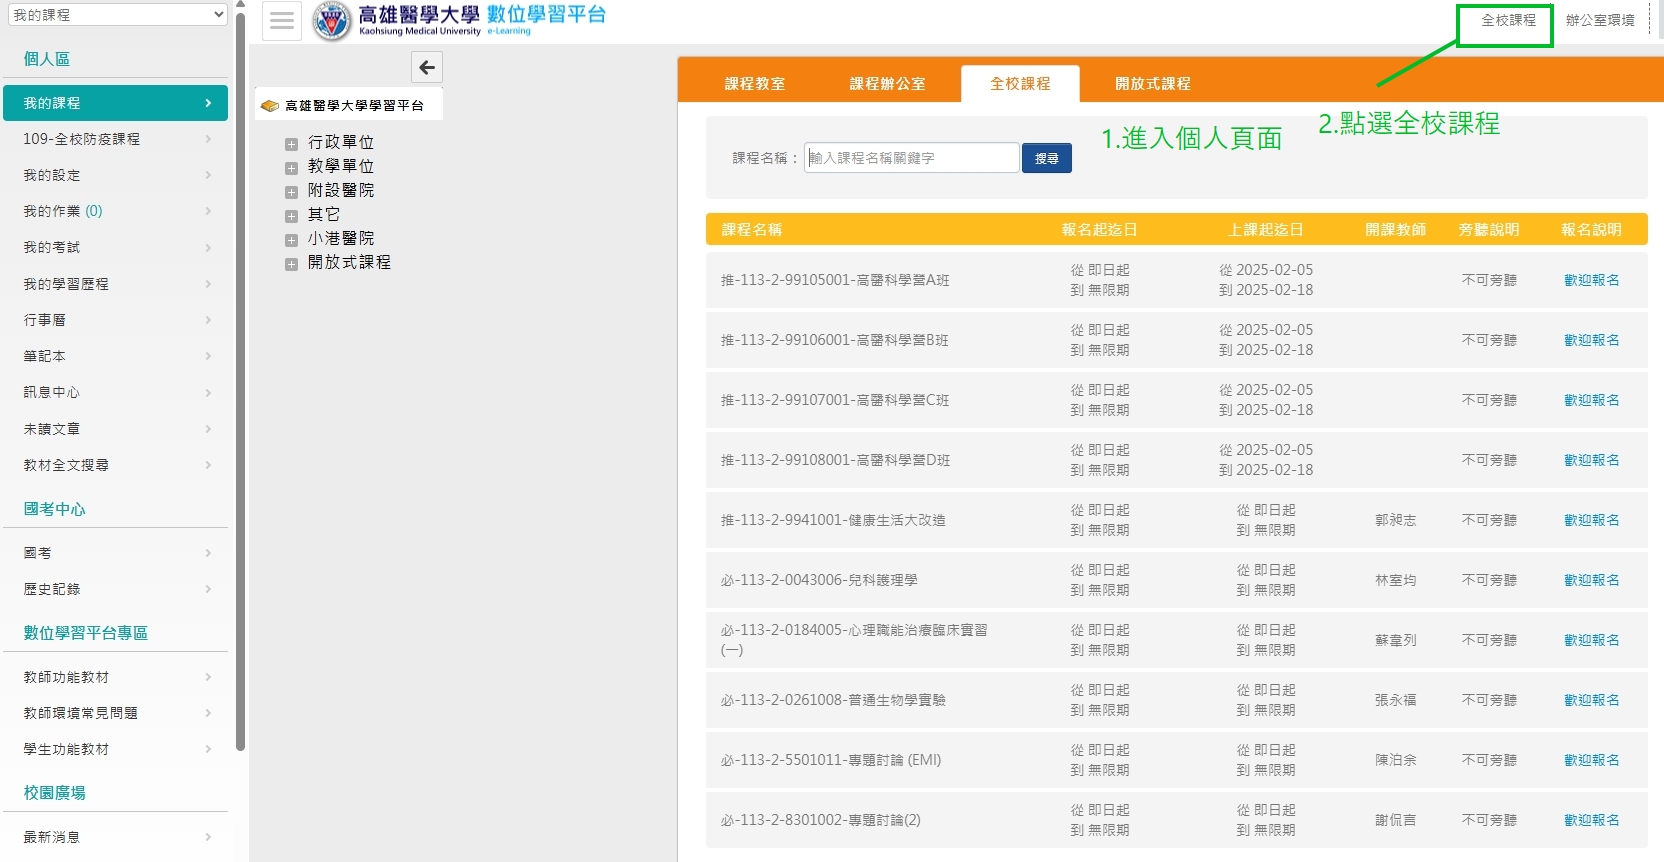Expand the 其它 tree node

tap(291, 216)
